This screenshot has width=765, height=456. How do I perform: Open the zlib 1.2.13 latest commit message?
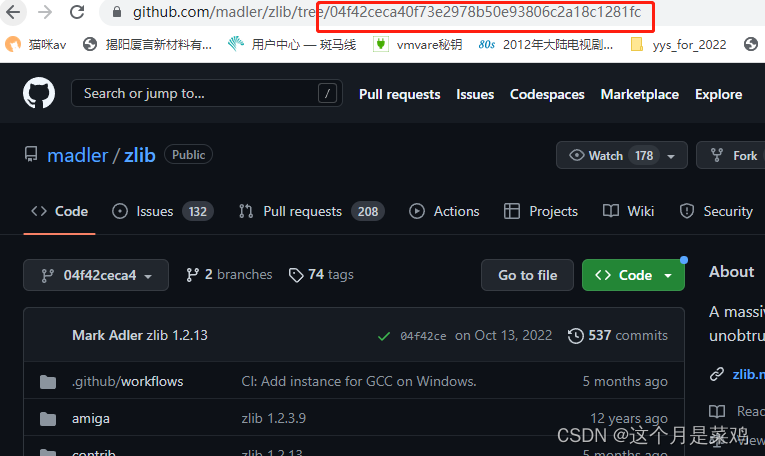point(177,335)
